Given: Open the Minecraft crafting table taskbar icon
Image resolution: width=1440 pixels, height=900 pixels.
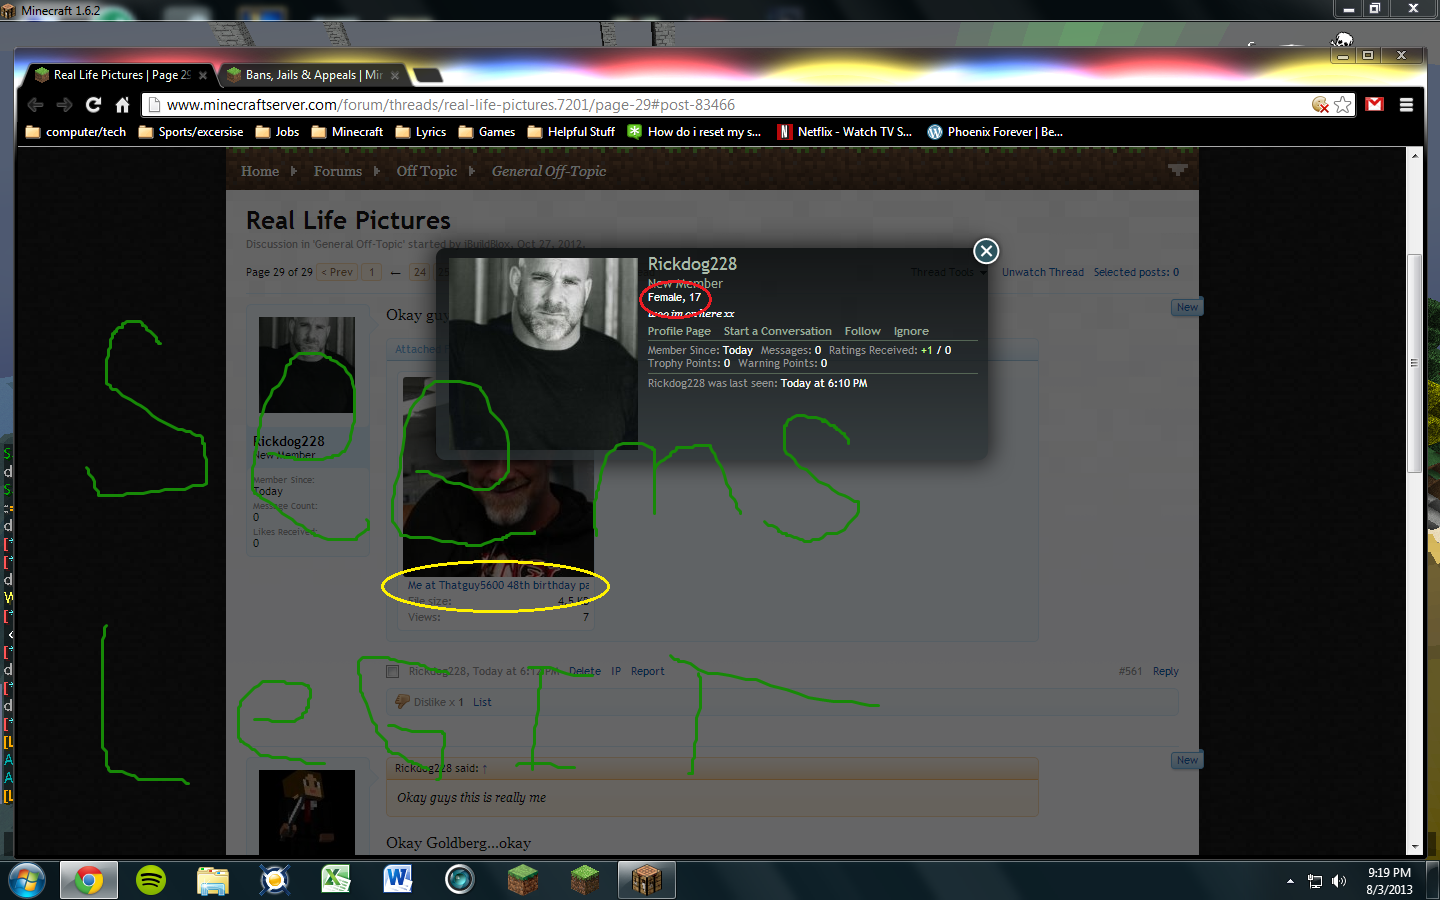Looking at the screenshot, I should tap(646, 880).
